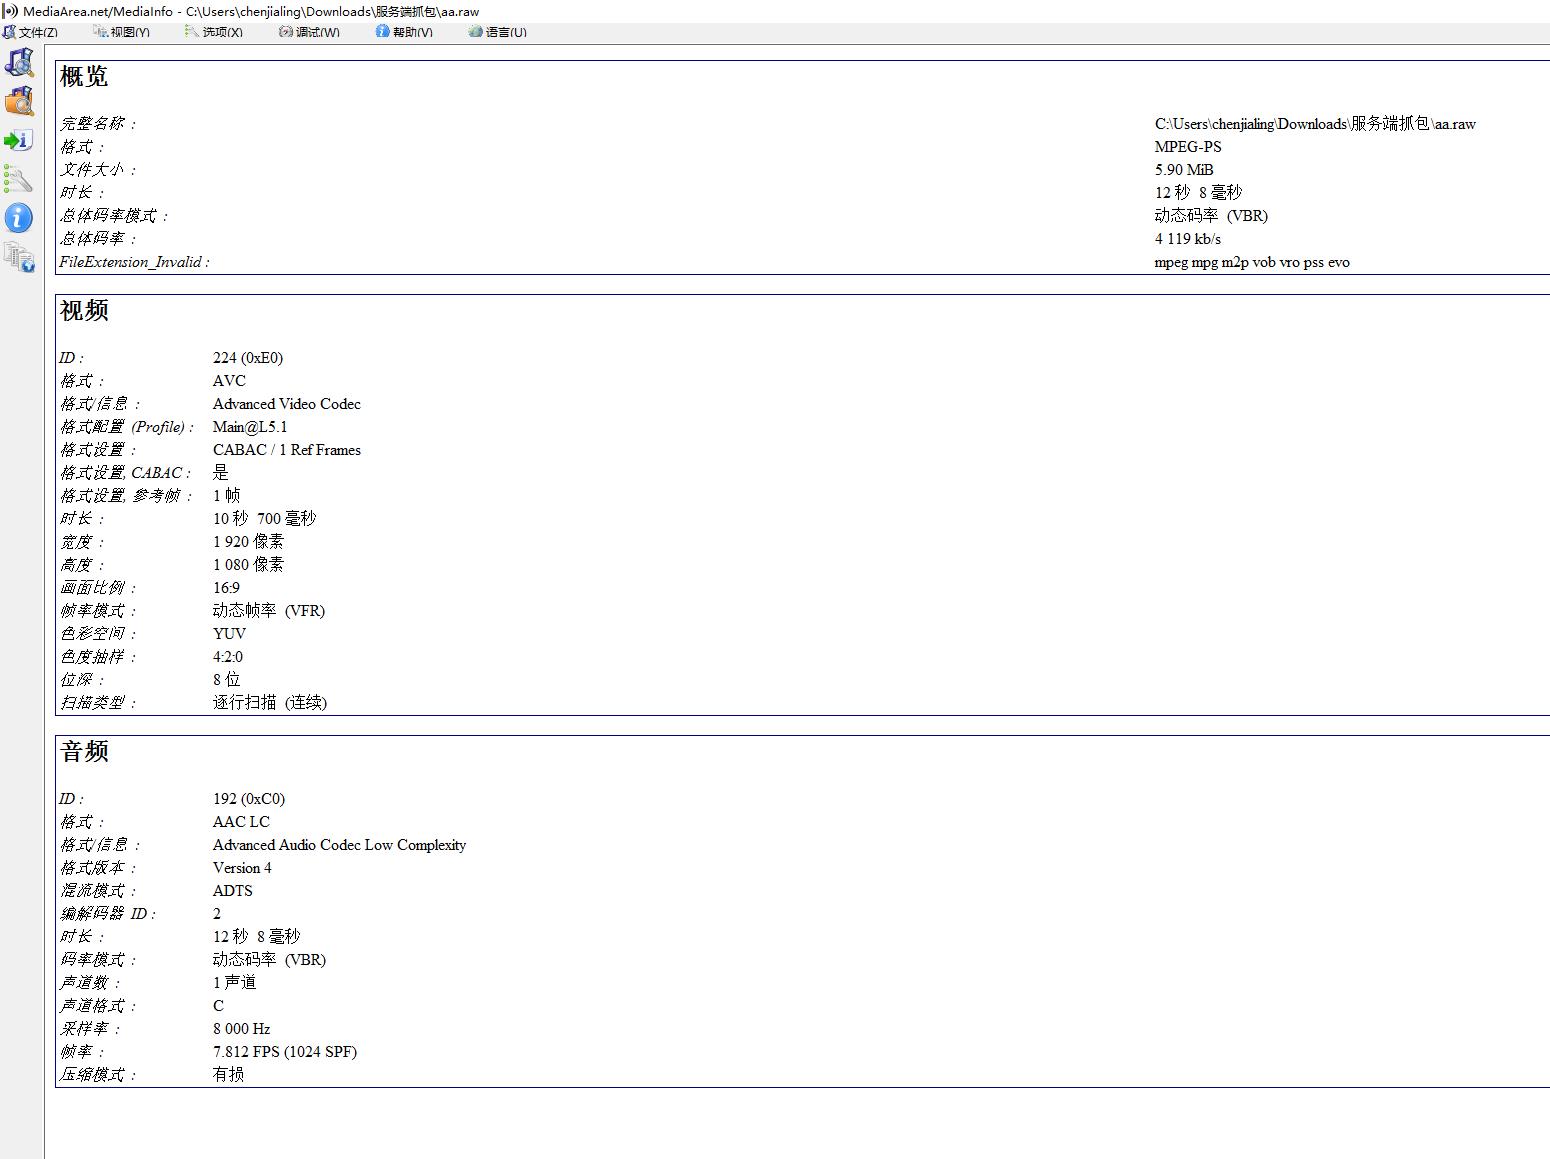Image resolution: width=1550 pixels, height=1159 pixels.
Task: Open the 文件(Z) menu
Action: (30, 32)
